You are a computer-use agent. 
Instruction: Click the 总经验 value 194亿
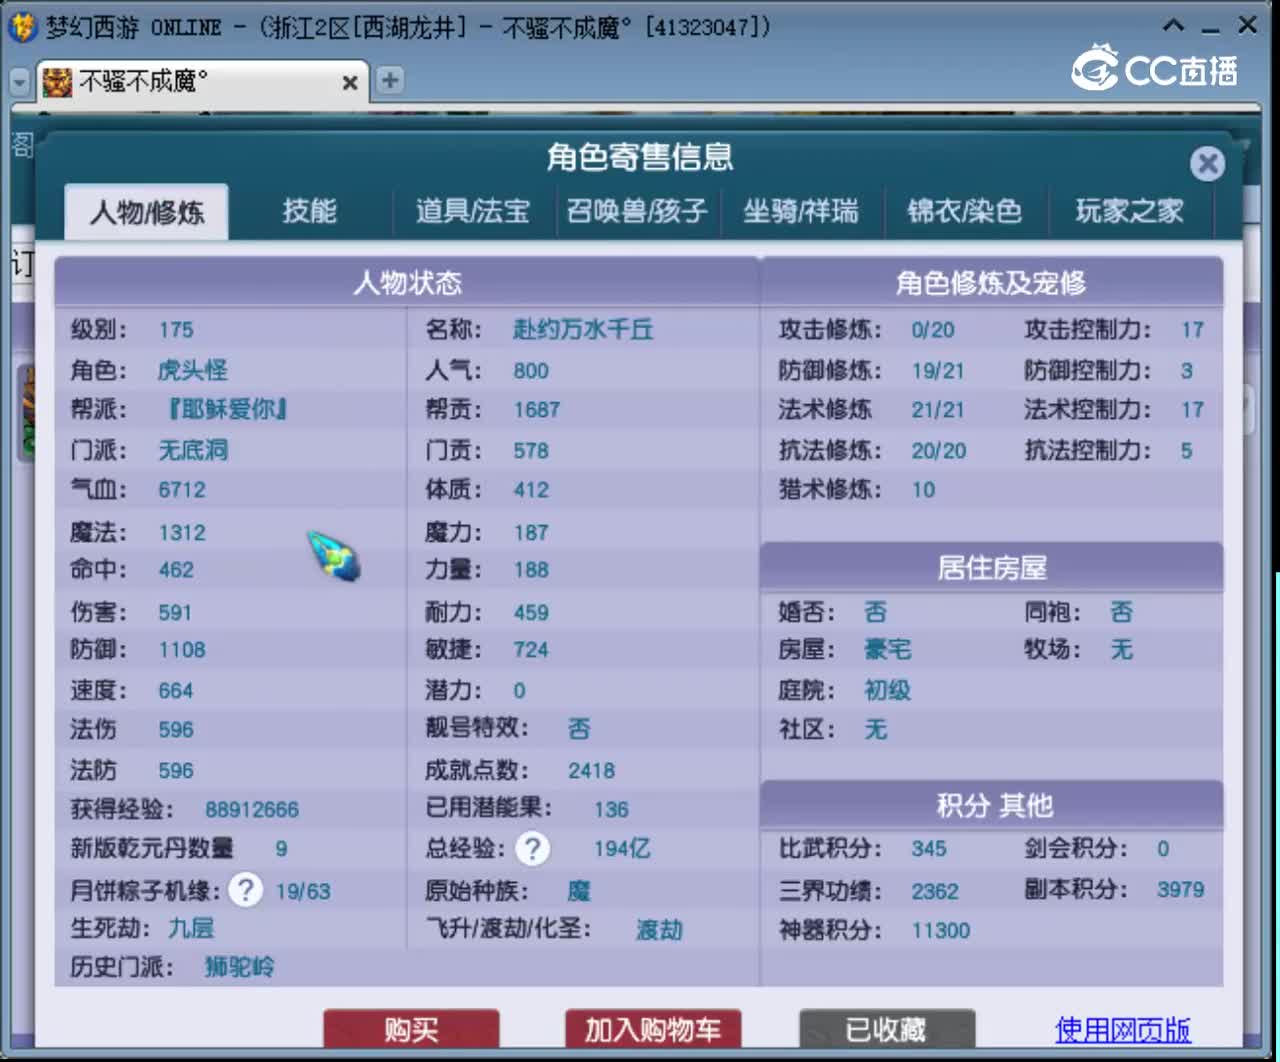click(x=622, y=849)
